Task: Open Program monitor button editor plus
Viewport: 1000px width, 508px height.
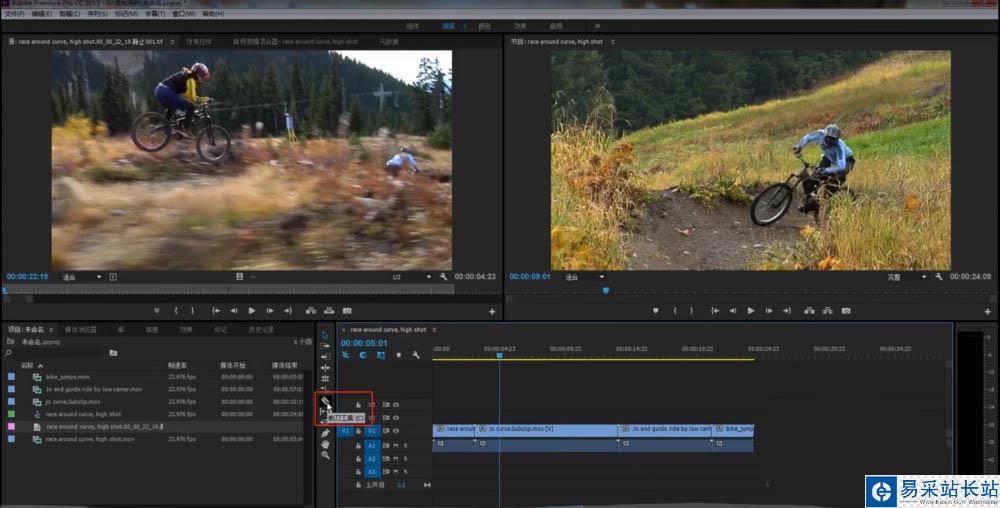Action: [987, 312]
